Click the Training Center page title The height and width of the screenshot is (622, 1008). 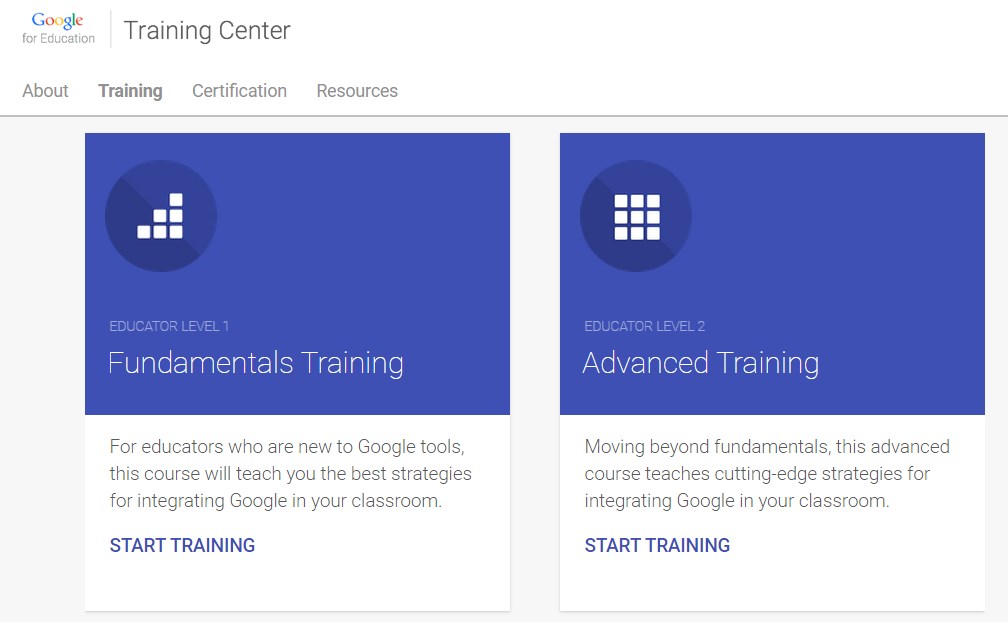(206, 31)
